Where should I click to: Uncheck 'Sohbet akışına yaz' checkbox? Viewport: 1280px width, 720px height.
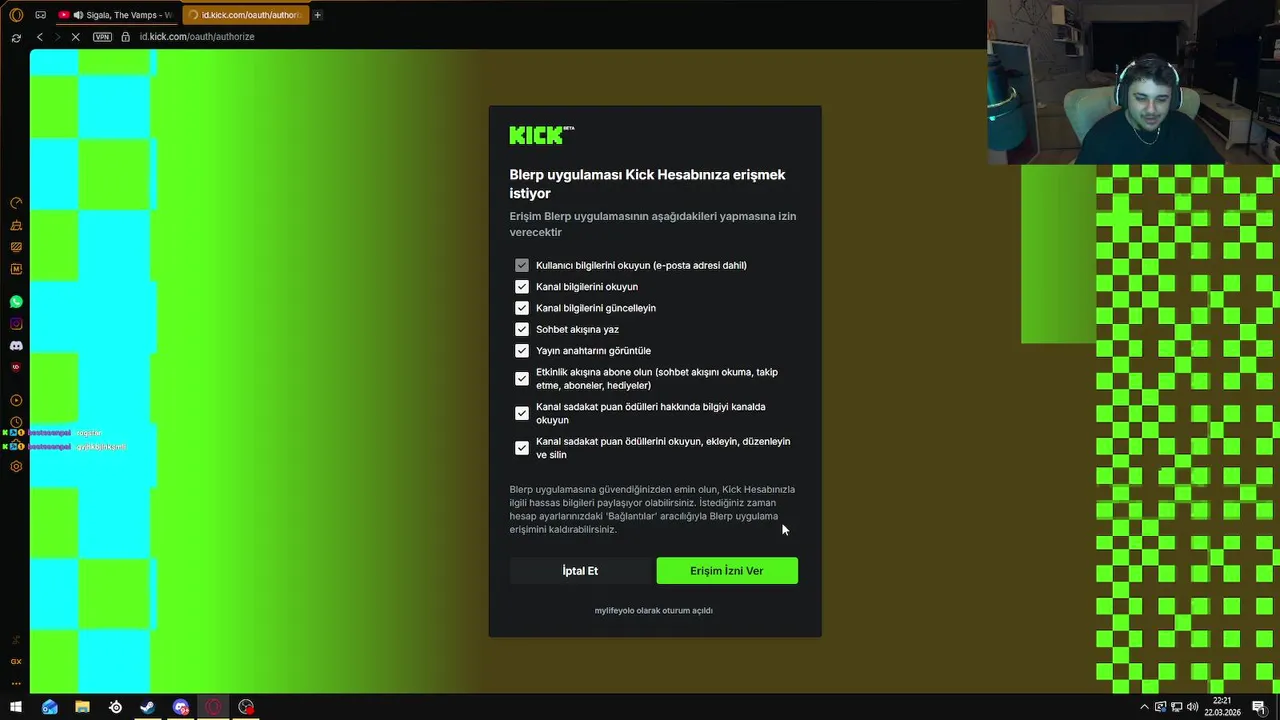click(x=522, y=329)
